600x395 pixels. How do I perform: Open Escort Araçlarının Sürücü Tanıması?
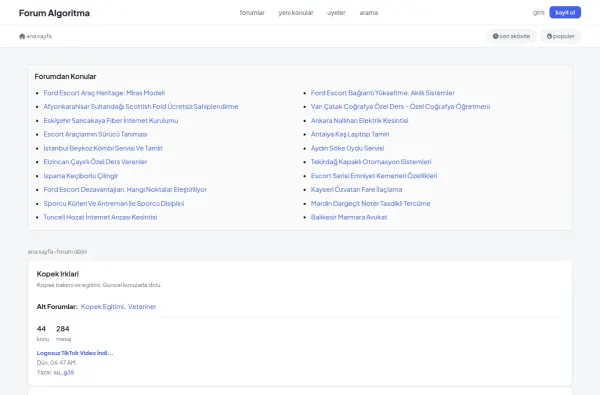tap(95, 134)
